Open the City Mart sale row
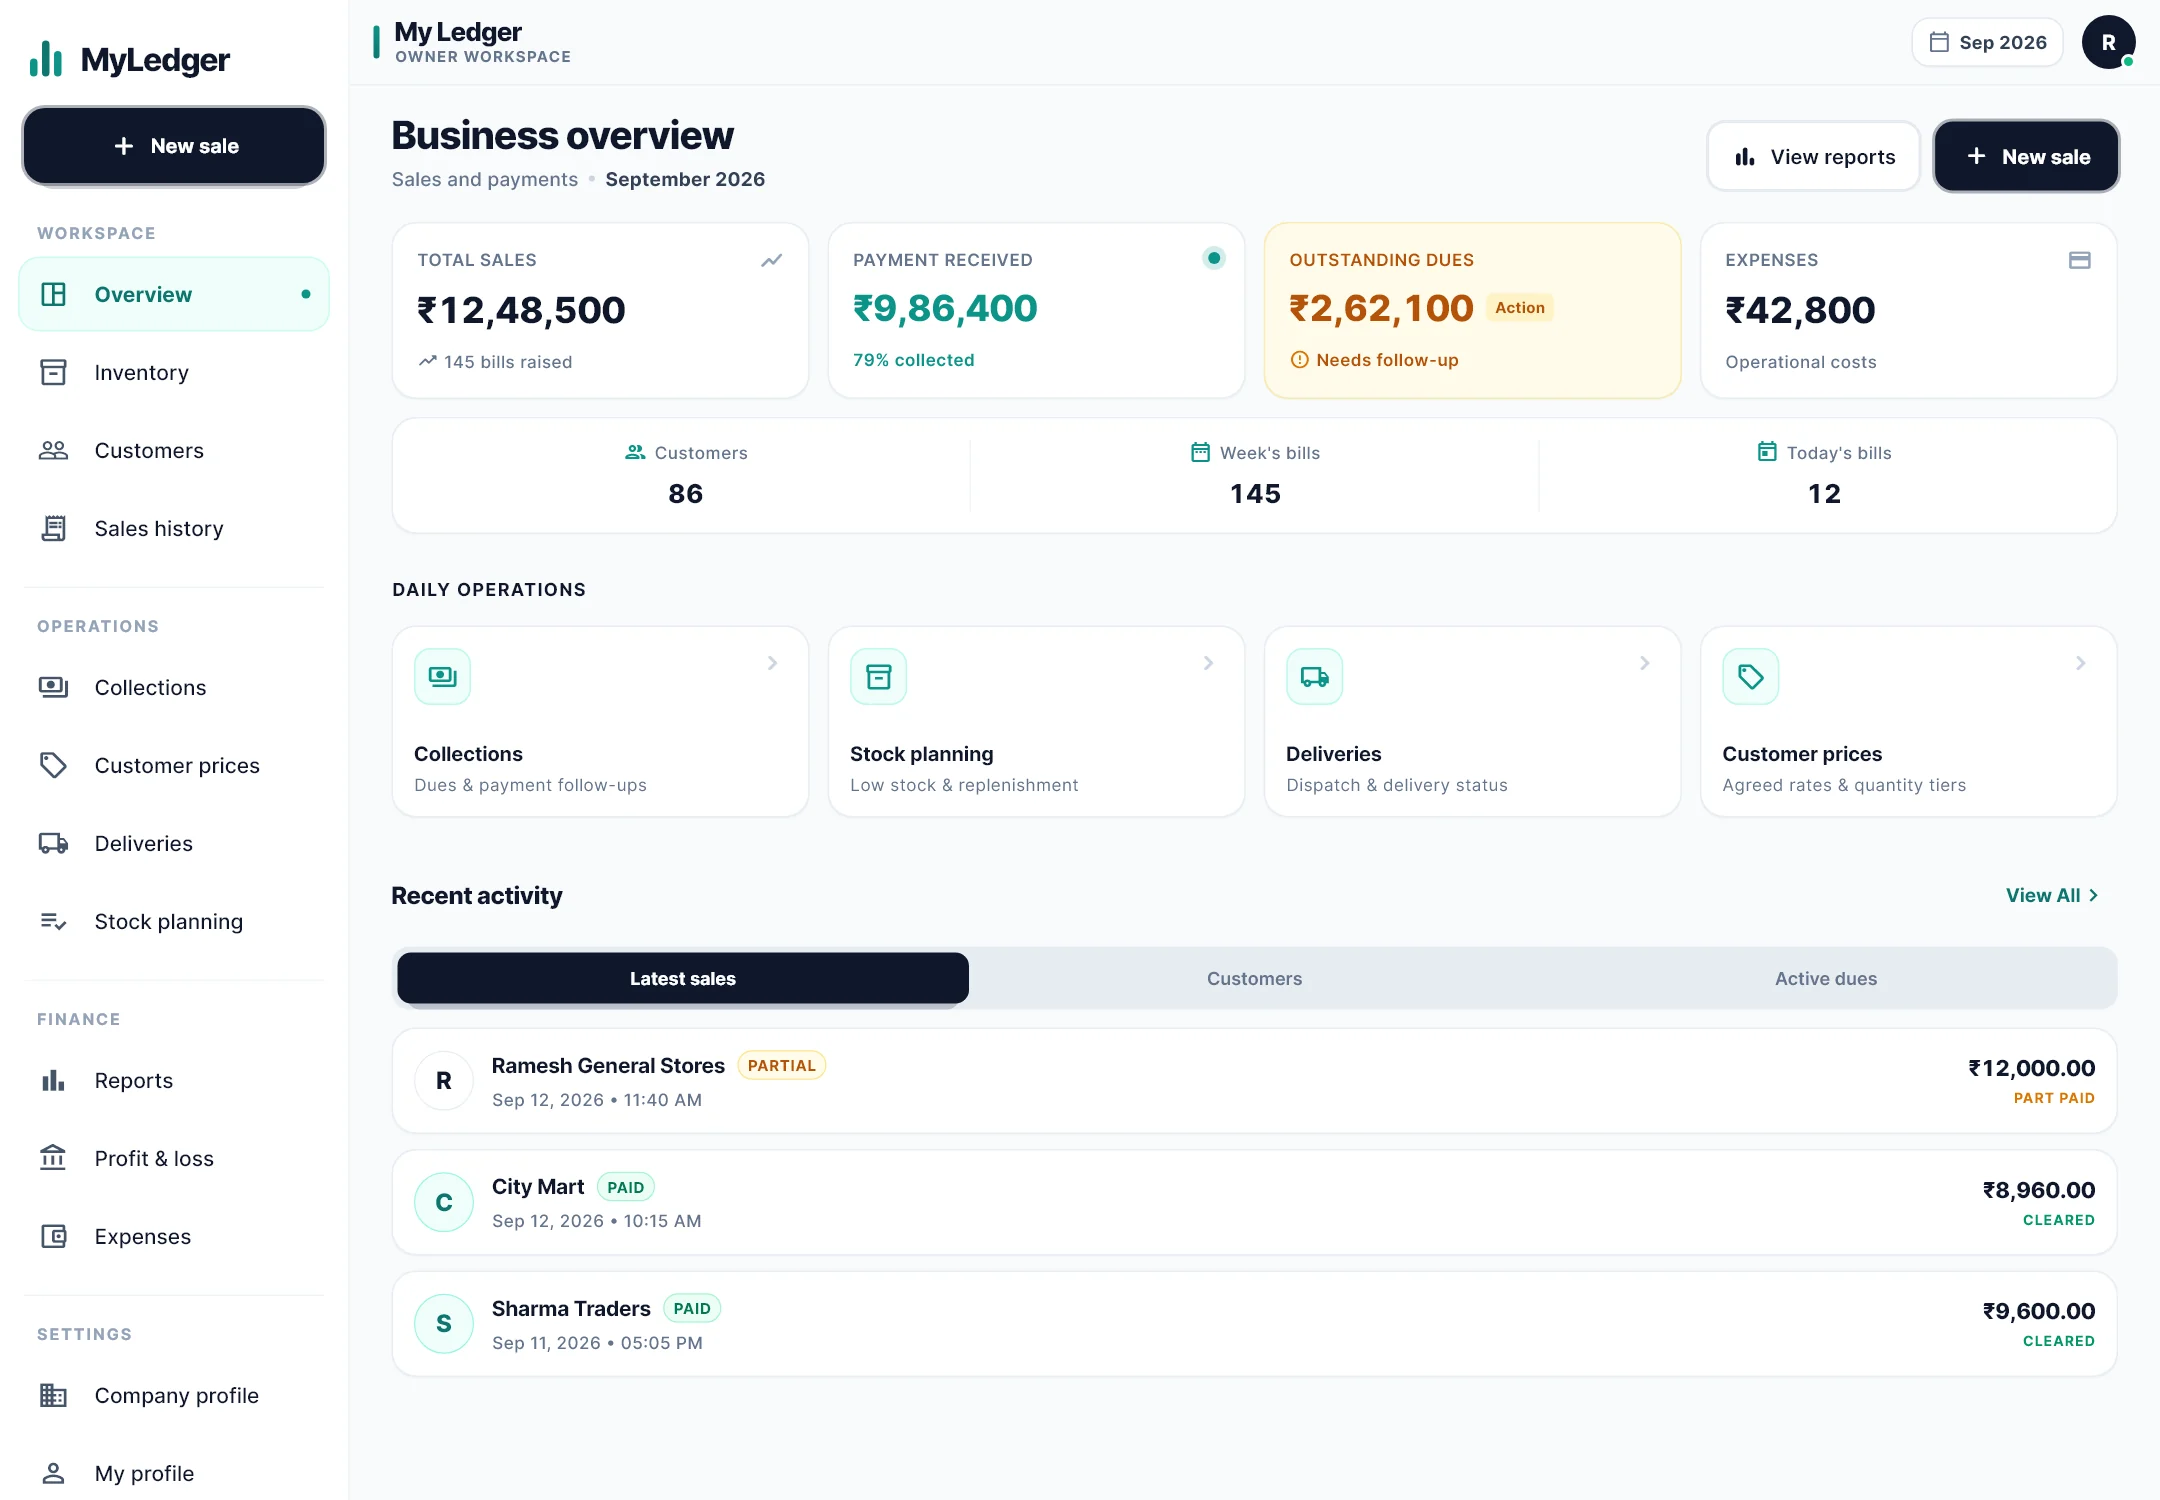 tap(1254, 1202)
